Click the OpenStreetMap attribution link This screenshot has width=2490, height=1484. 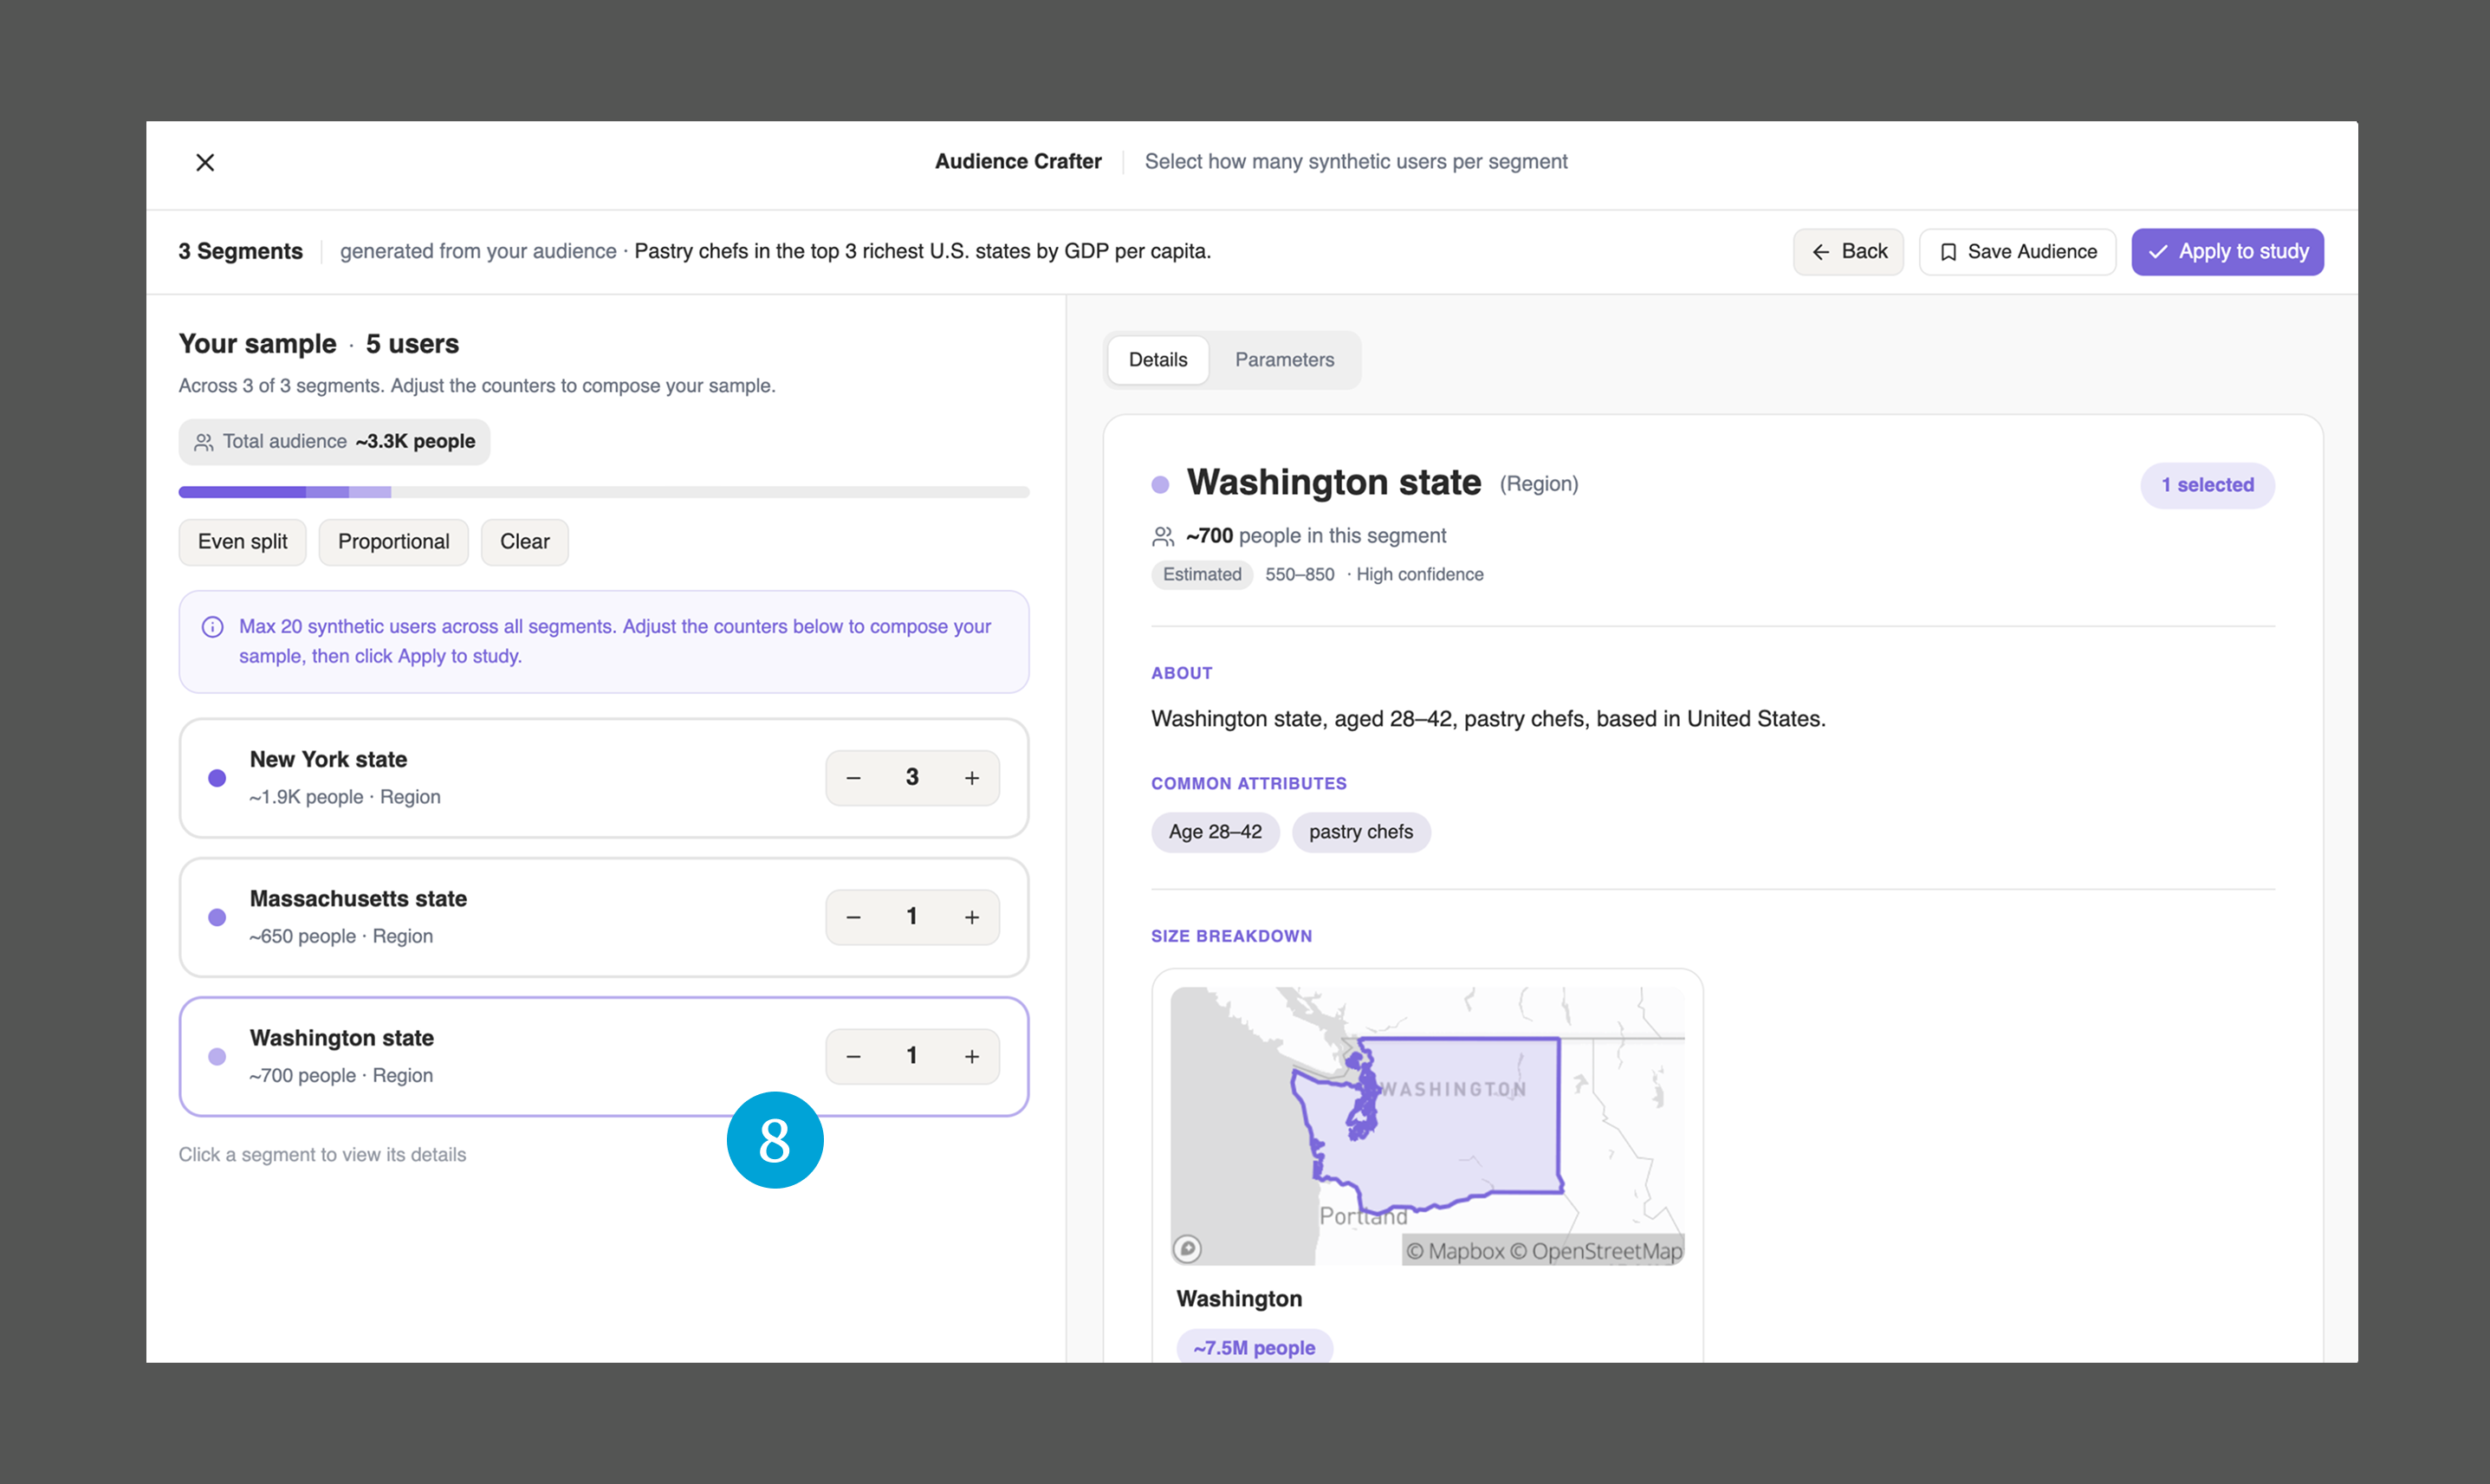(x=1596, y=1251)
